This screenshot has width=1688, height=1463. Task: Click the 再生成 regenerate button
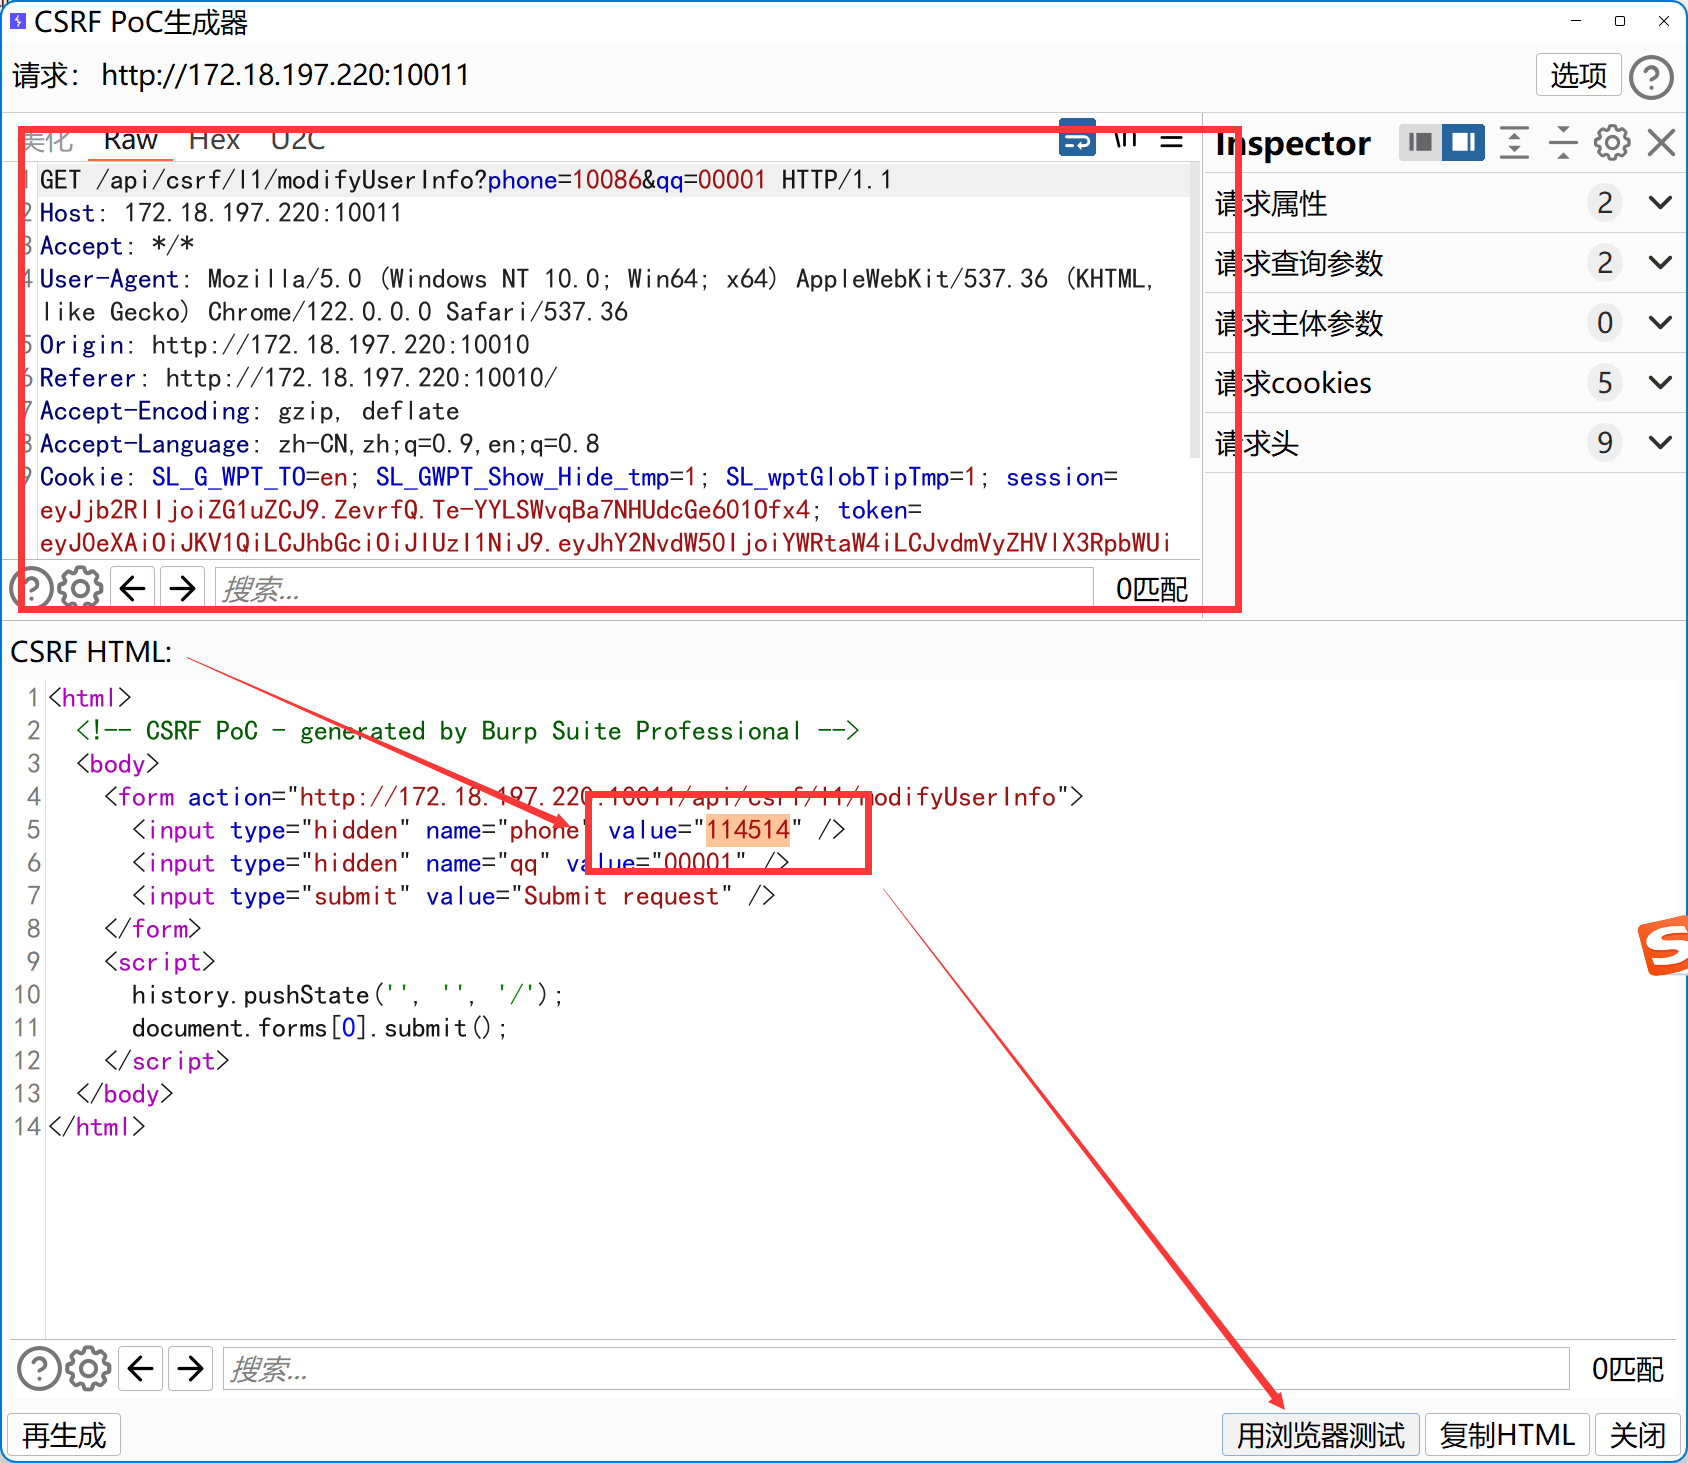point(64,1435)
